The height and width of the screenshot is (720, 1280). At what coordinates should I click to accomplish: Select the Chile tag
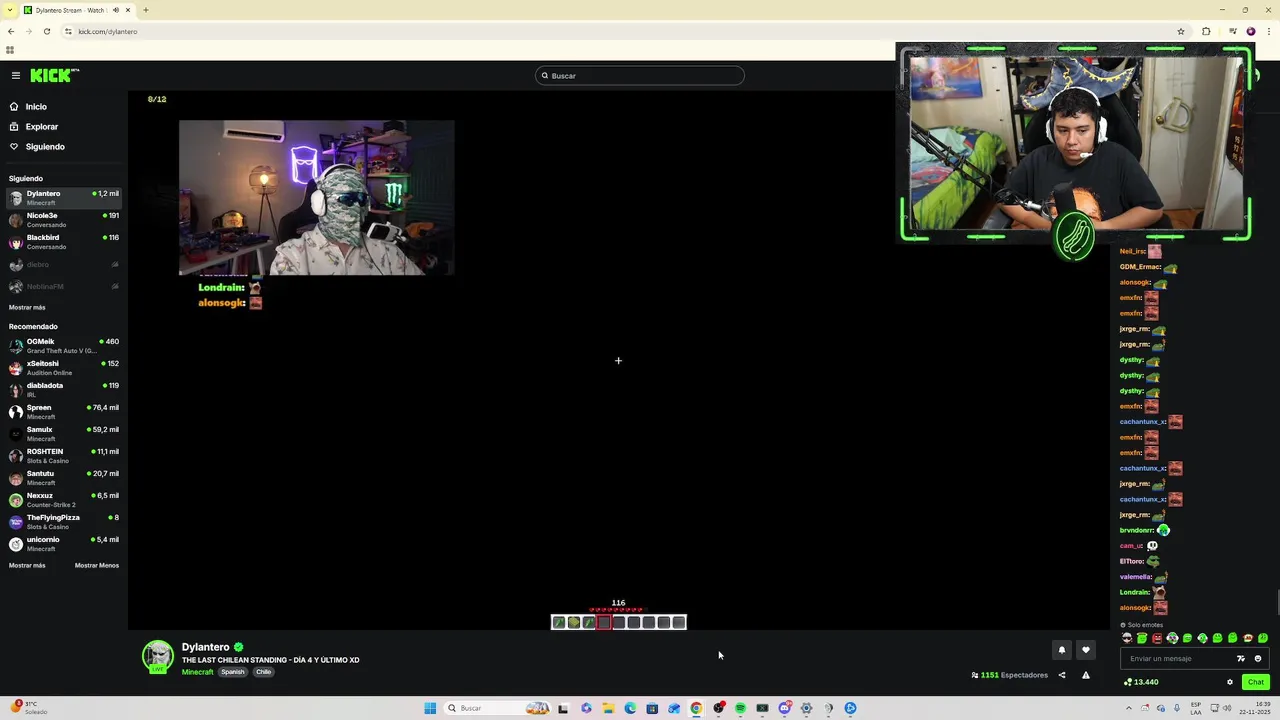click(263, 672)
